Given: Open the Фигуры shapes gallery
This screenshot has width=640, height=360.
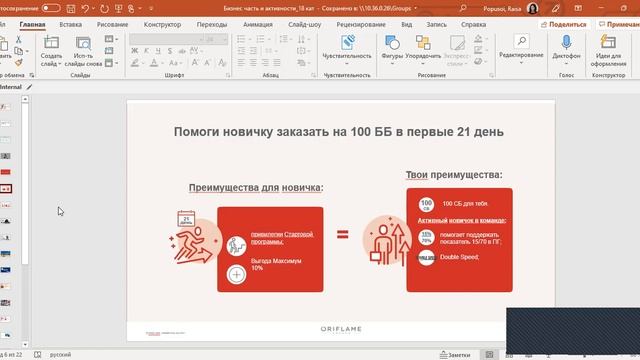Looking at the screenshot, I should click(x=392, y=51).
